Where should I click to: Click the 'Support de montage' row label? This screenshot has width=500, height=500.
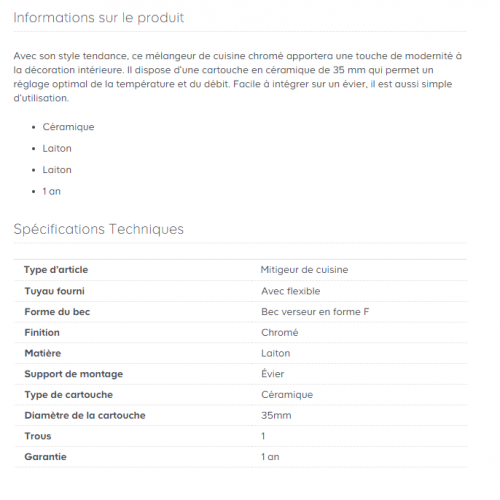74,374
